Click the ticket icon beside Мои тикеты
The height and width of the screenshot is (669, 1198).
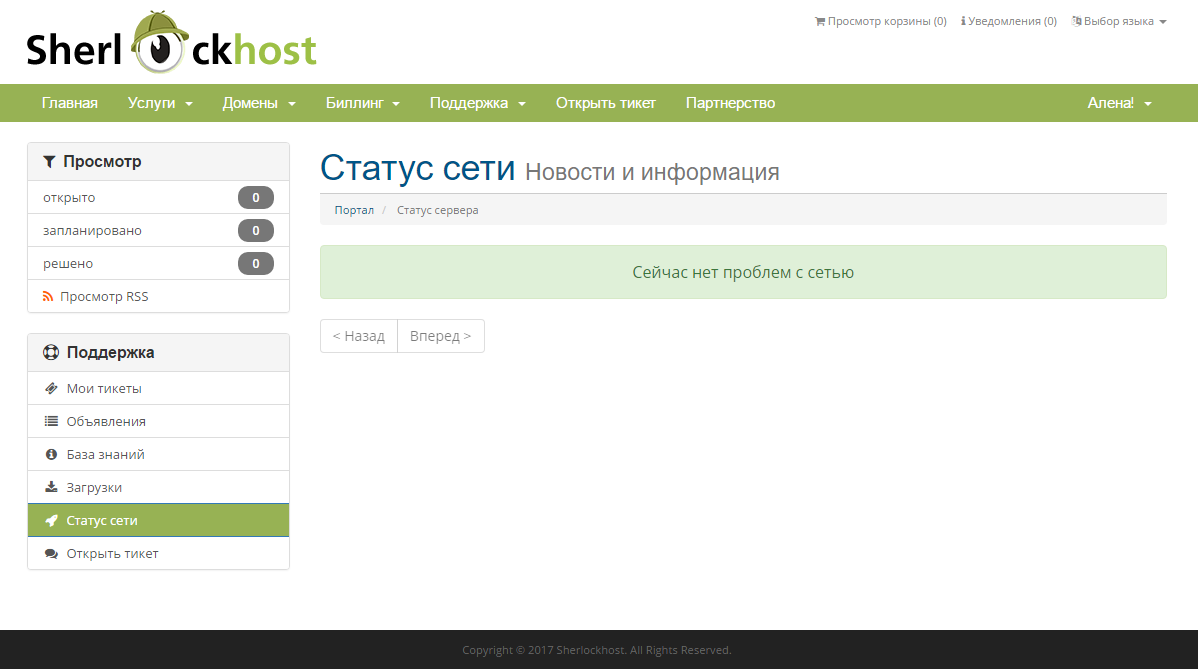pos(51,389)
